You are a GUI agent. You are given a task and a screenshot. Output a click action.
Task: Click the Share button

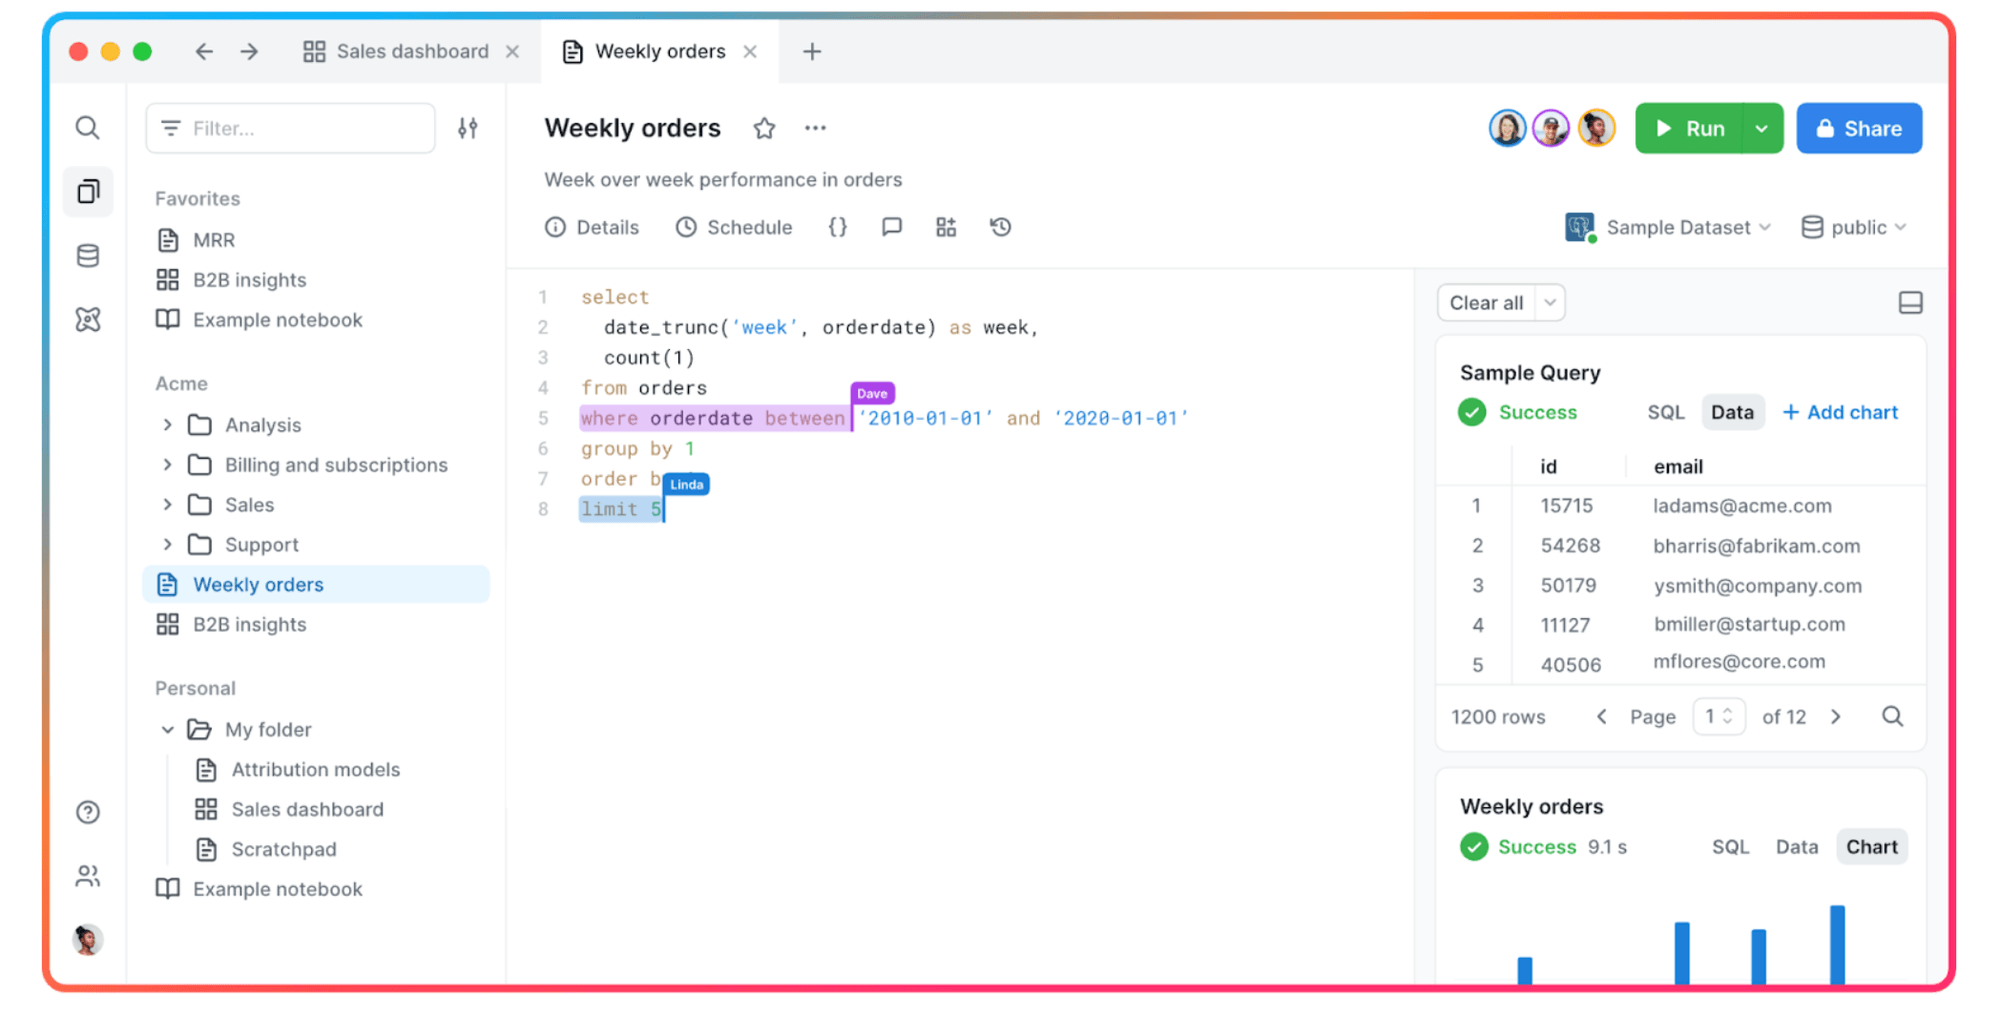(1859, 128)
